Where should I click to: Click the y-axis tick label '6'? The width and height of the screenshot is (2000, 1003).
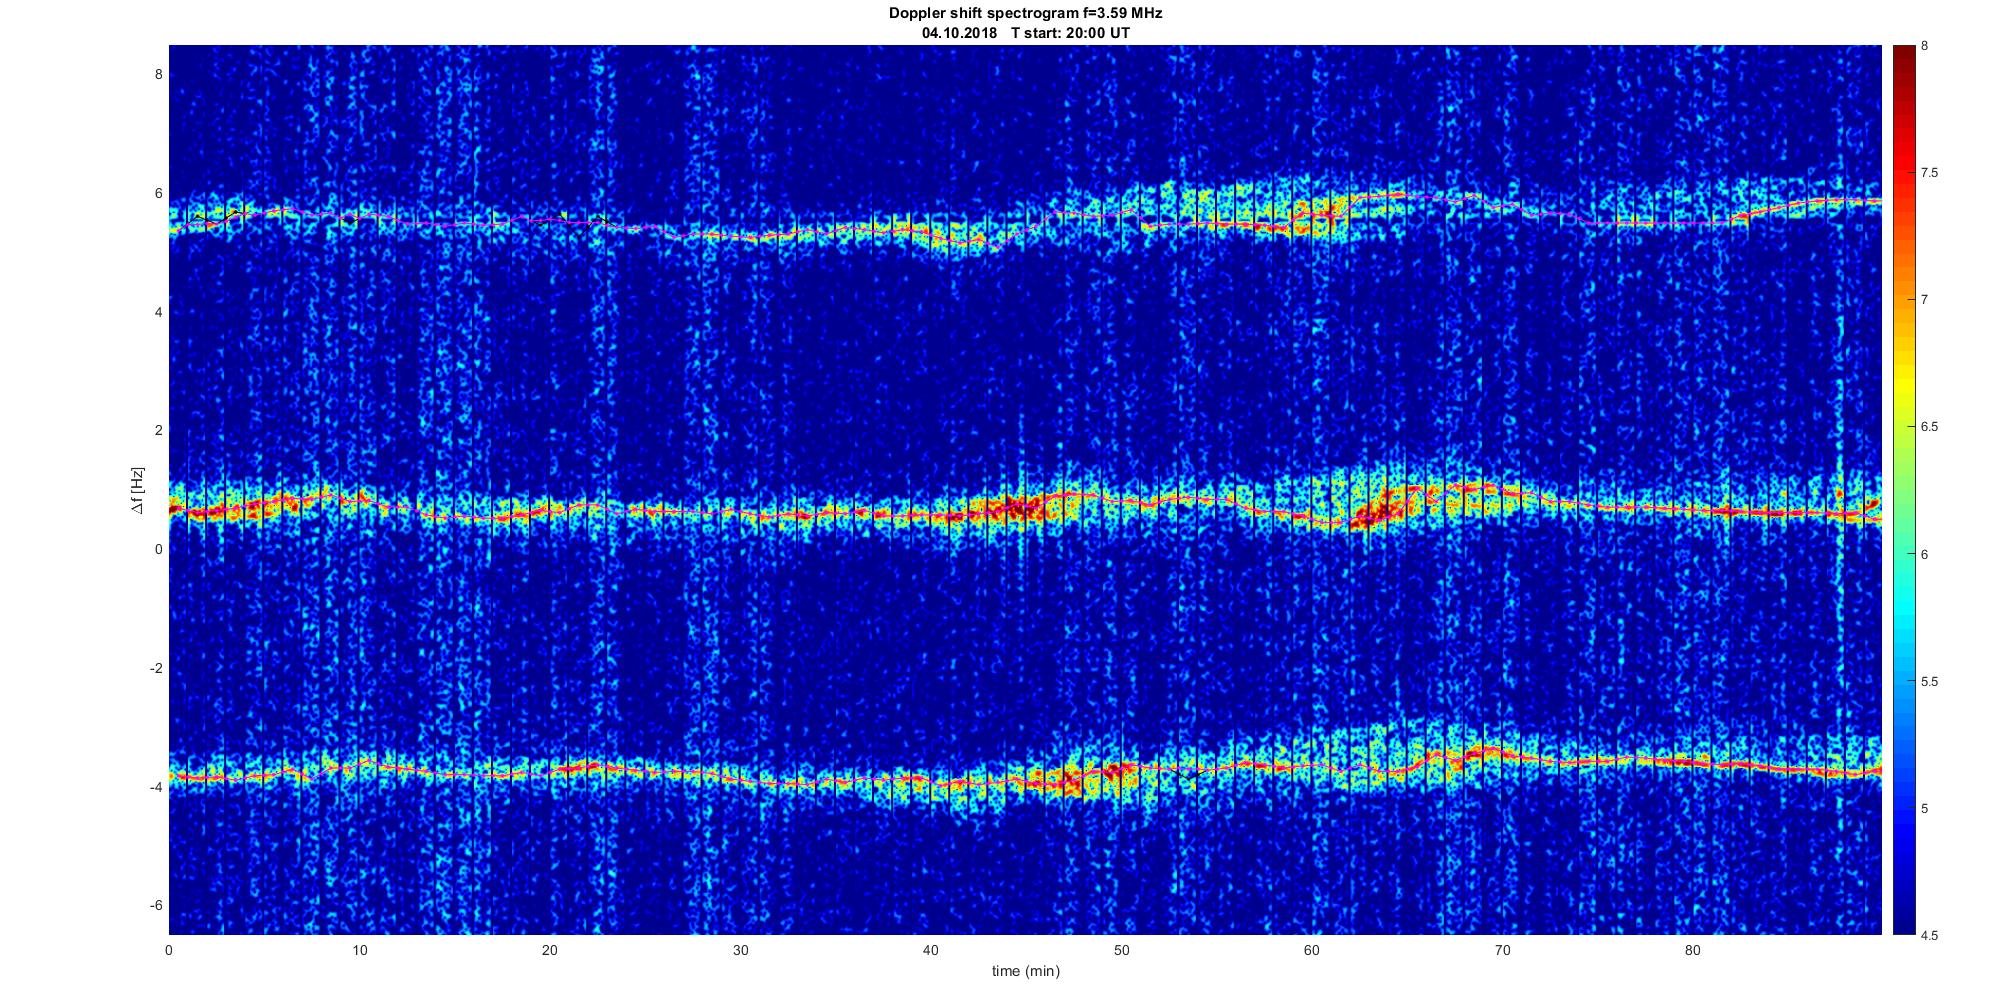tap(158, 194)
